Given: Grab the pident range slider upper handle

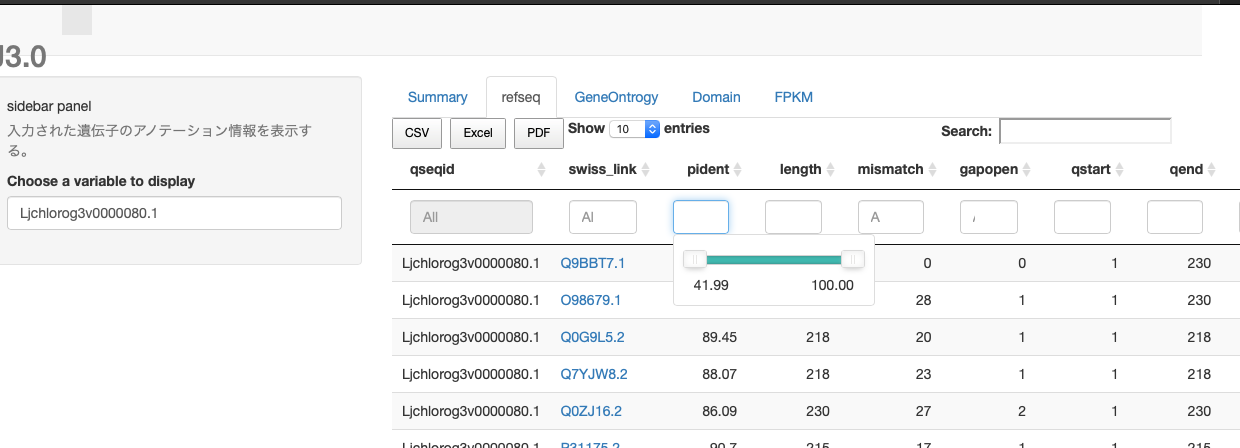Looking at the screenshot, I should coord(853,260).
